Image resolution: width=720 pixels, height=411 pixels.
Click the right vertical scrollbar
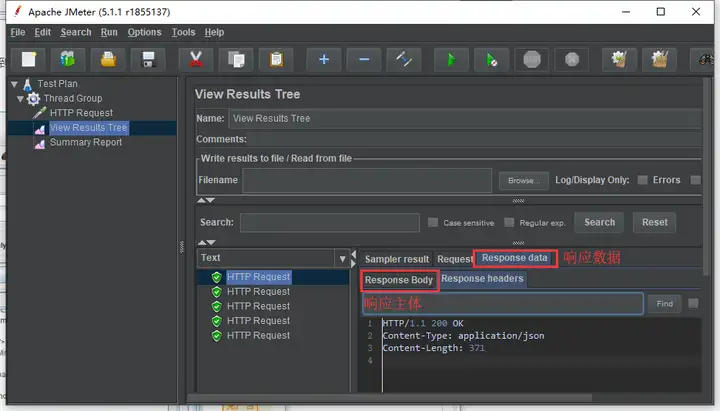[706, 179]
